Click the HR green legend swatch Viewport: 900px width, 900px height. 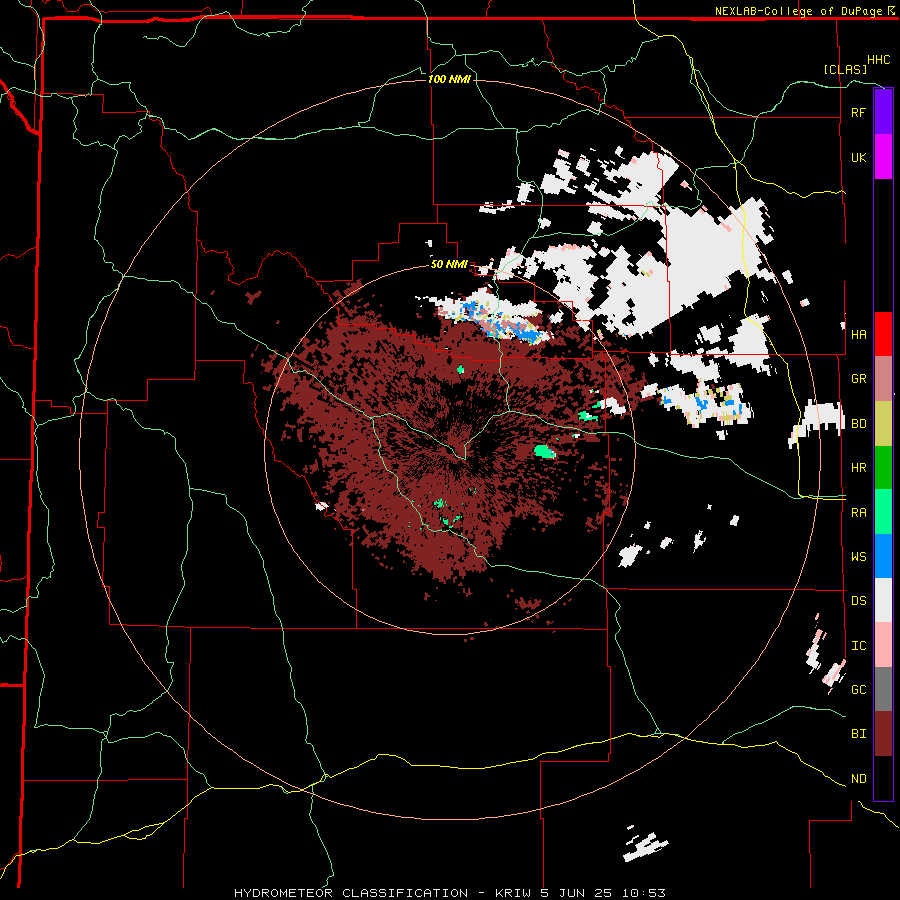[883, 468]
